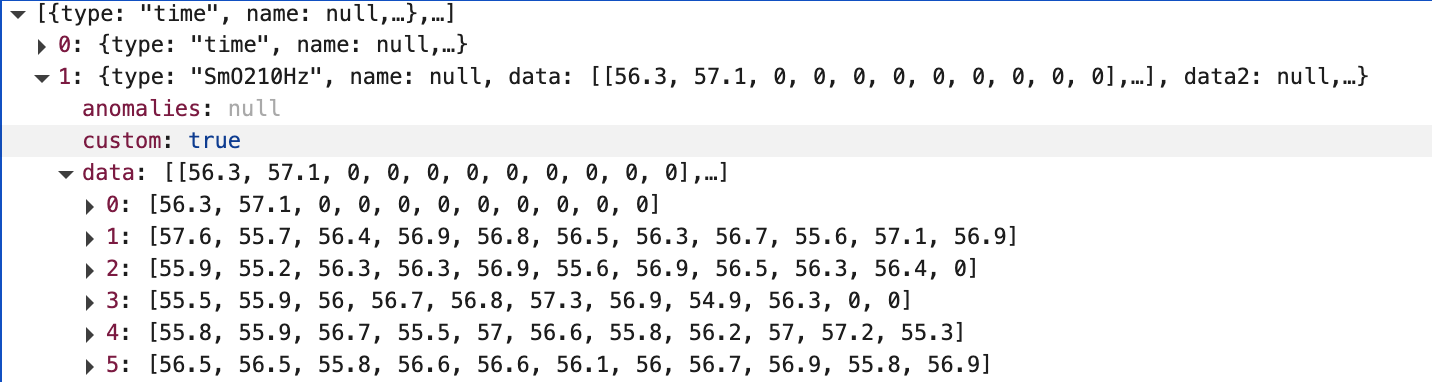1432x382 pixels.
Task: Expand the item 0 time object
Action: pos(42,45)
